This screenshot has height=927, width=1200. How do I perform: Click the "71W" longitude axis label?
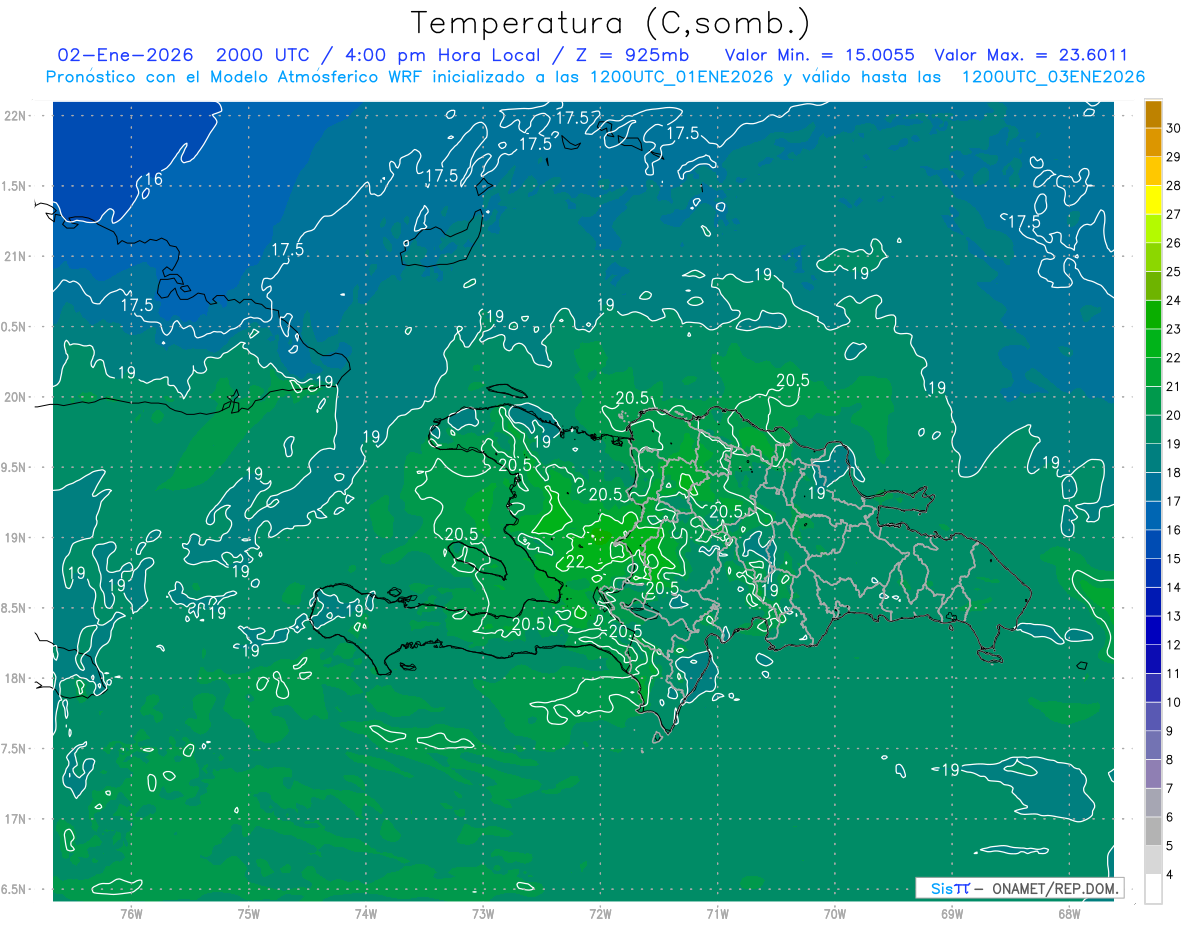click(x=717, y=912)
